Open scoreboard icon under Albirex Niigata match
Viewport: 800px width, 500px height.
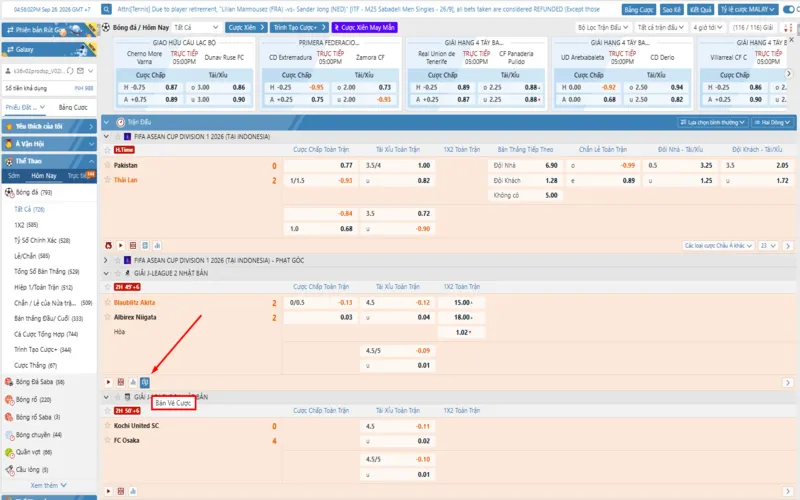[121, 382]
